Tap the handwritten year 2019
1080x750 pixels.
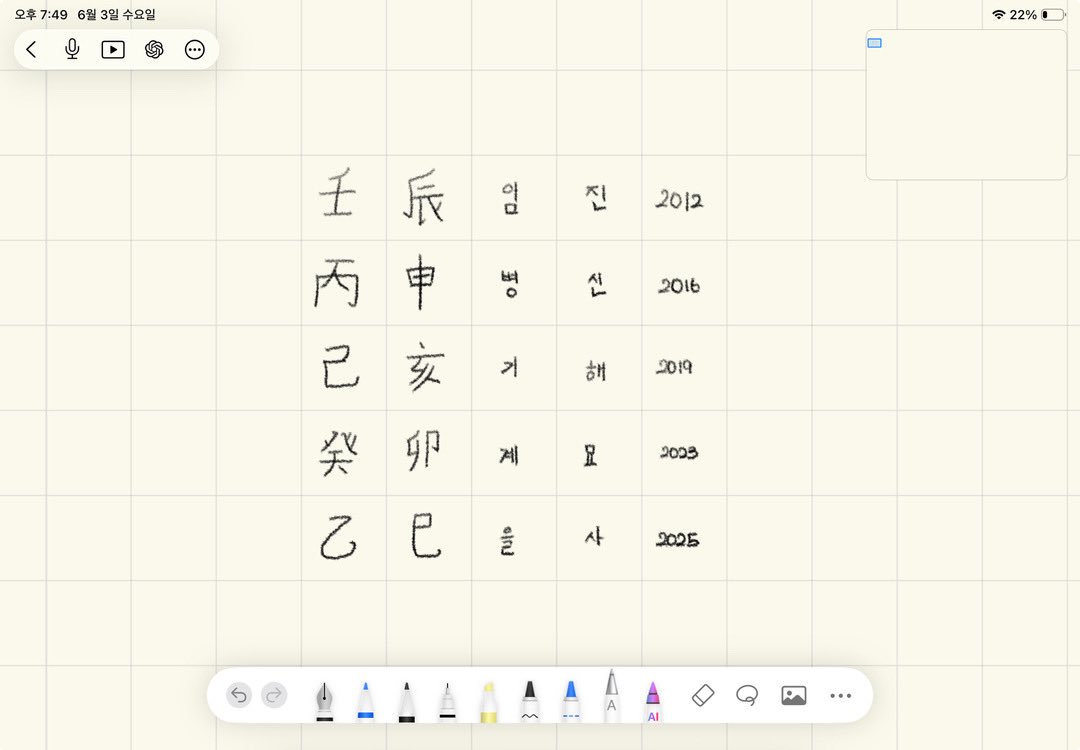coord(674,366)
